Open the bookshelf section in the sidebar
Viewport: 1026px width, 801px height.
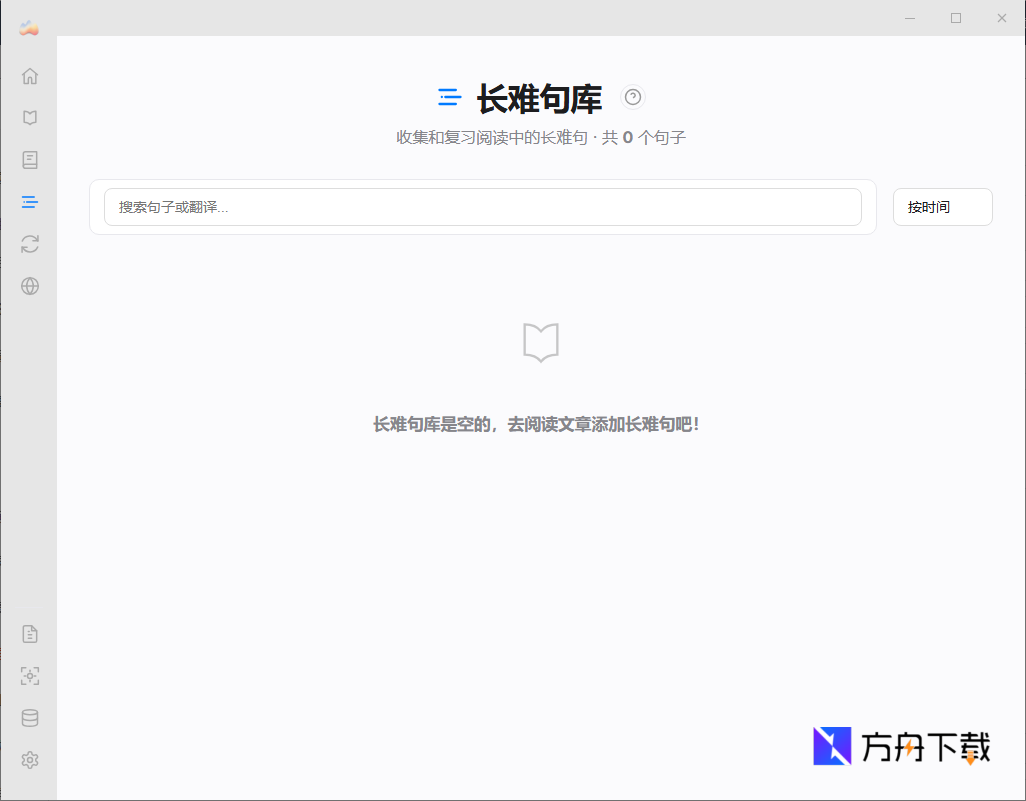tap(29, 117)
